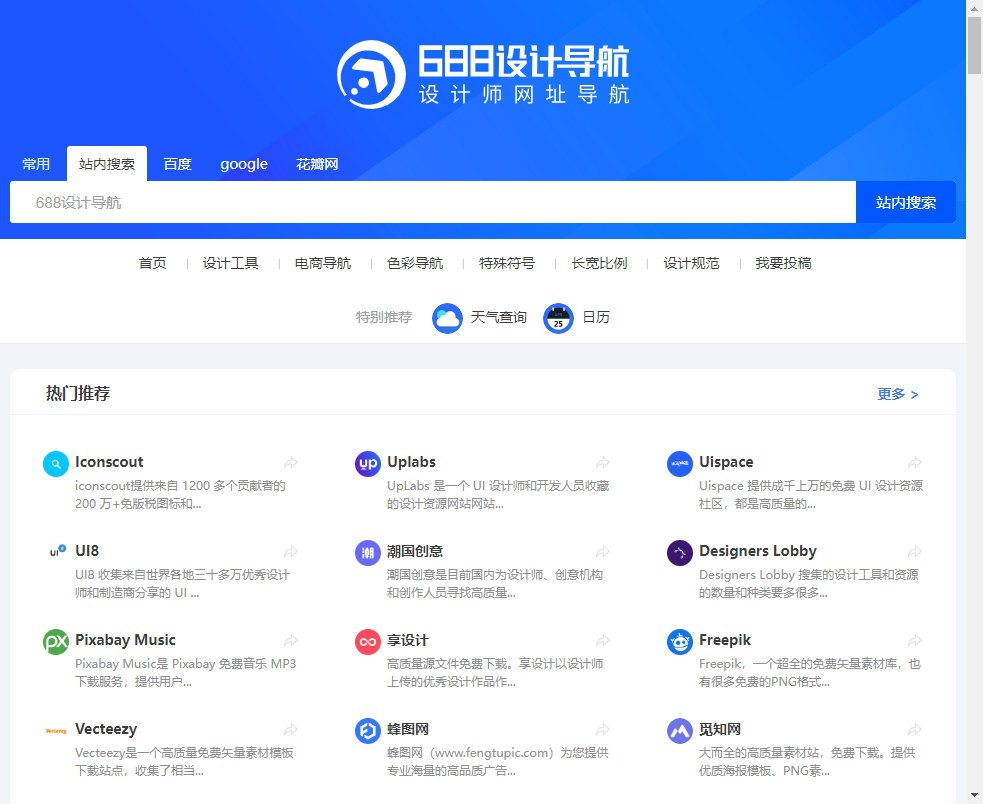
Task: Open the 日历 text link
Action: point(596,318)
